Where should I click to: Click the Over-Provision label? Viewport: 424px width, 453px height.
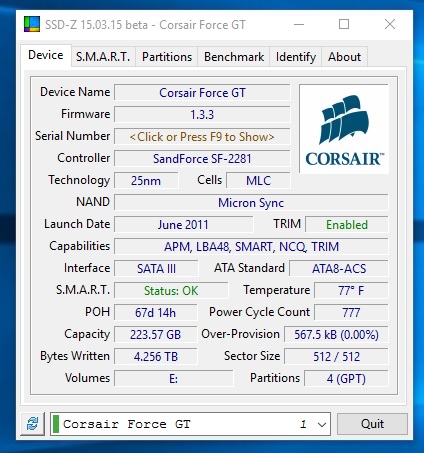pyautogui.click(x=240, y=334)
